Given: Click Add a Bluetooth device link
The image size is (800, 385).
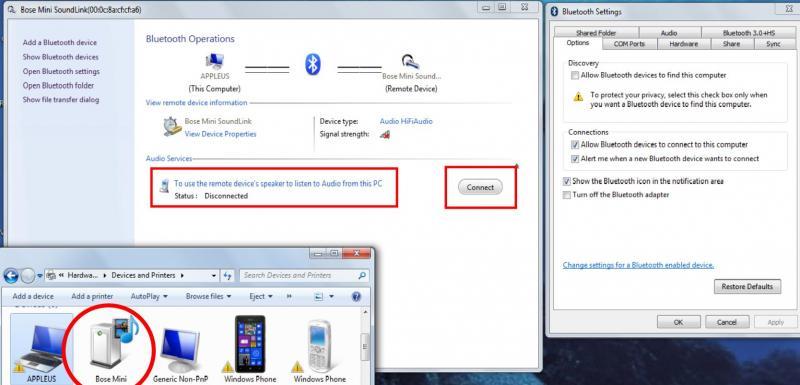Looking at the screenshot, I should pyautogui.click(x=60, y=43).
